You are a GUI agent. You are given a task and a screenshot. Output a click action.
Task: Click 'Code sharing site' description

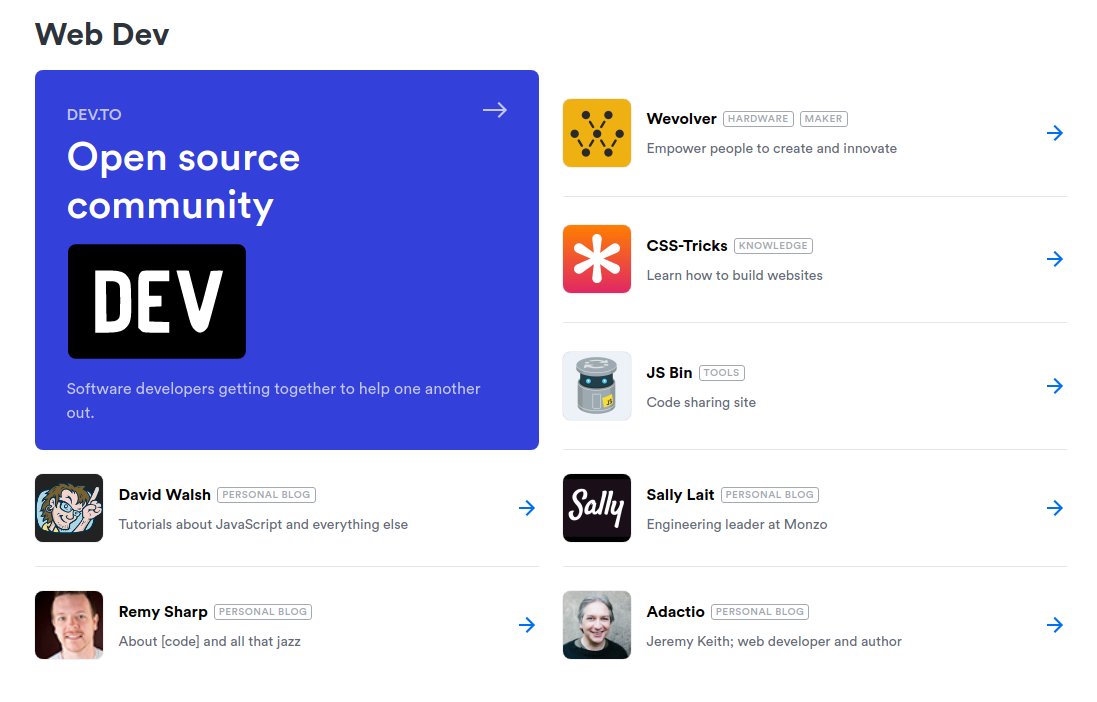(701, 402)
